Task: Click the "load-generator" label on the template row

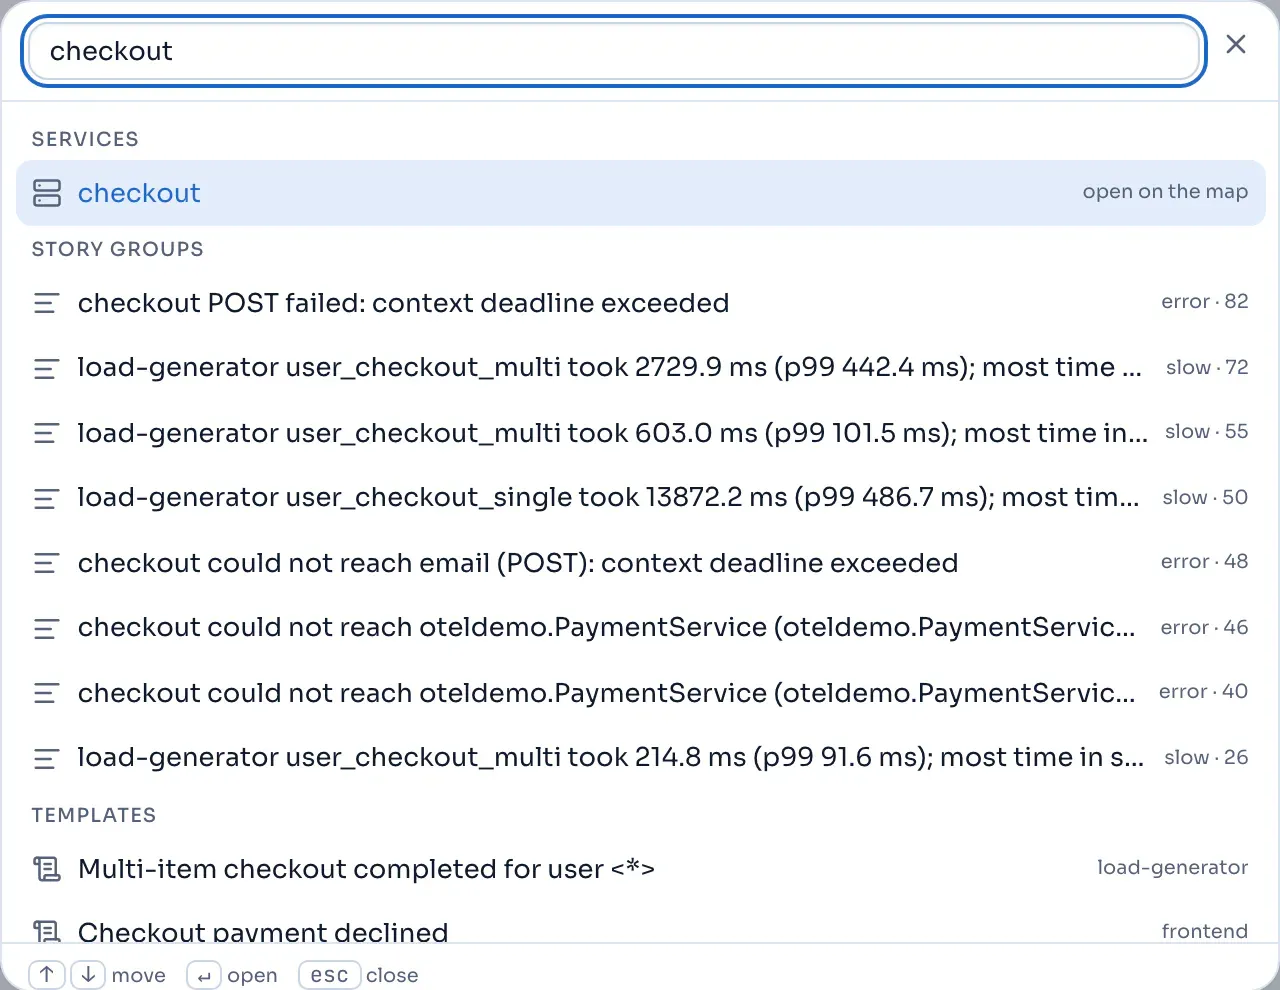Action: point(1172,868)
